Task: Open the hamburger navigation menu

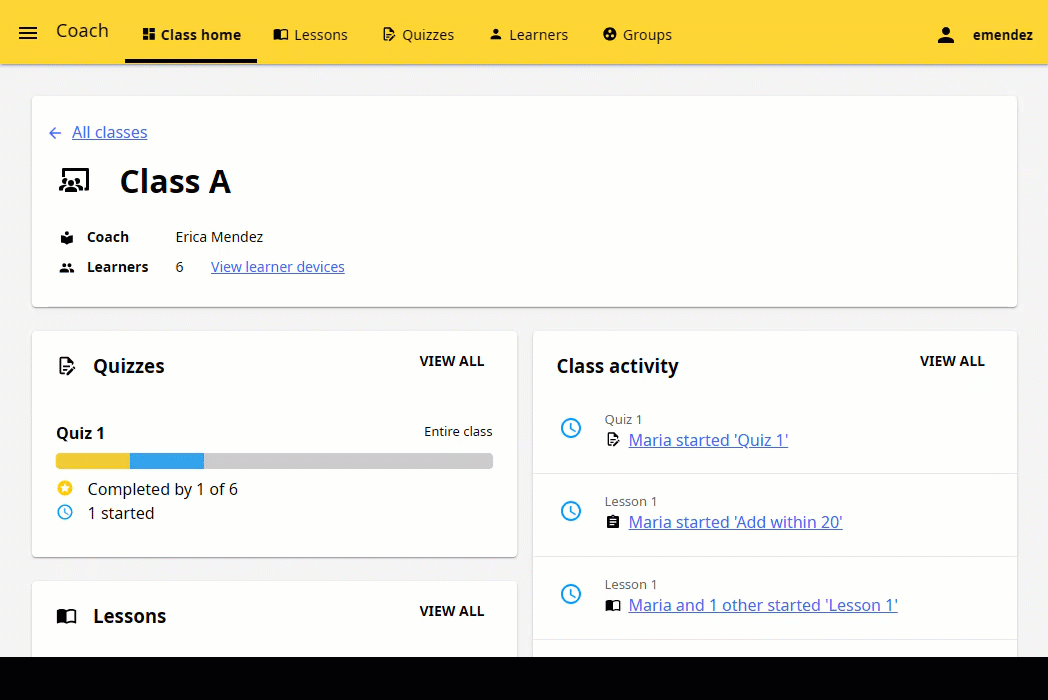Action: tap(28, 33)
